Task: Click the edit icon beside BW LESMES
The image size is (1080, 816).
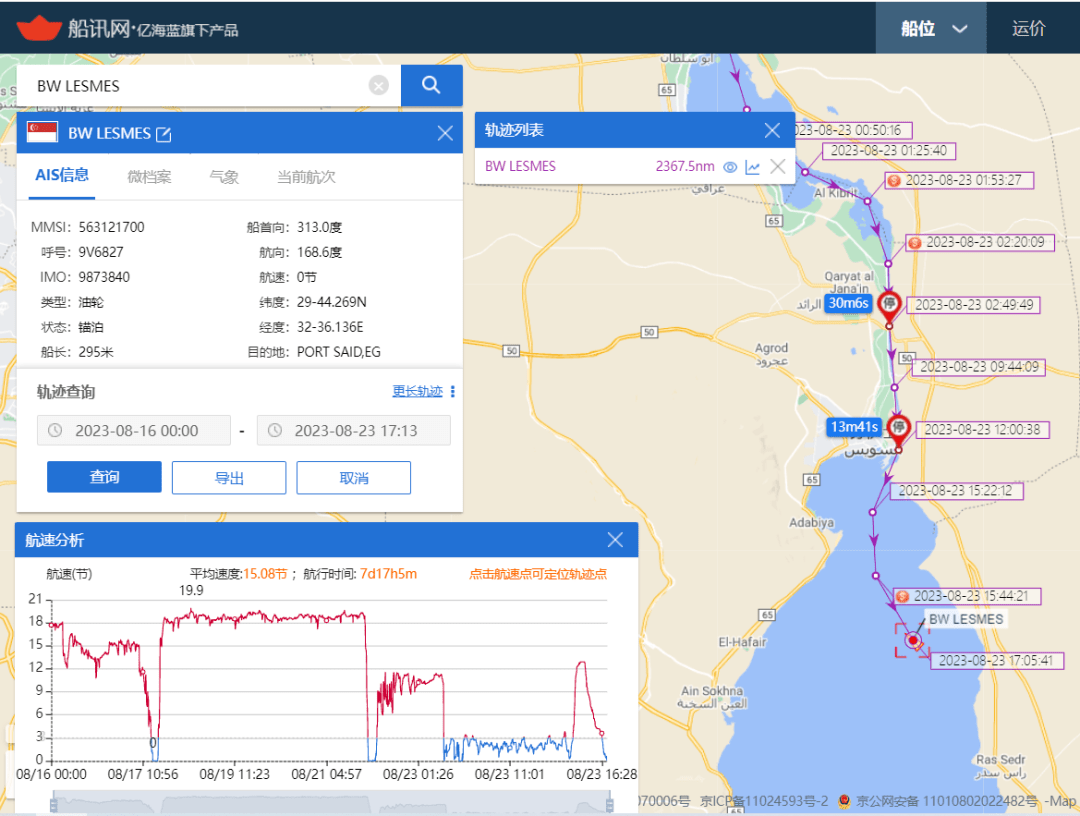Action: point(164,134)
